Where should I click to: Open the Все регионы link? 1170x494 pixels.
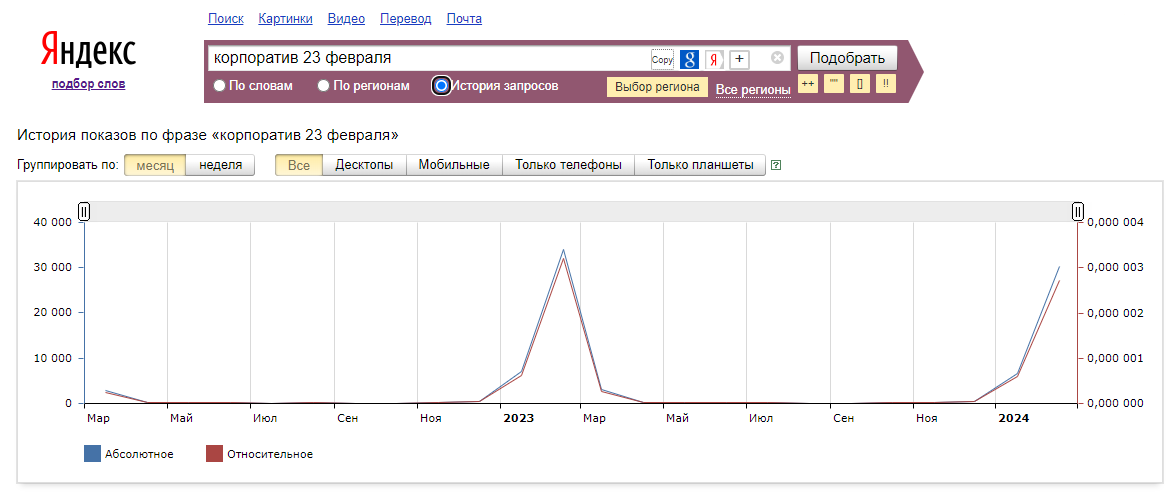753,90
